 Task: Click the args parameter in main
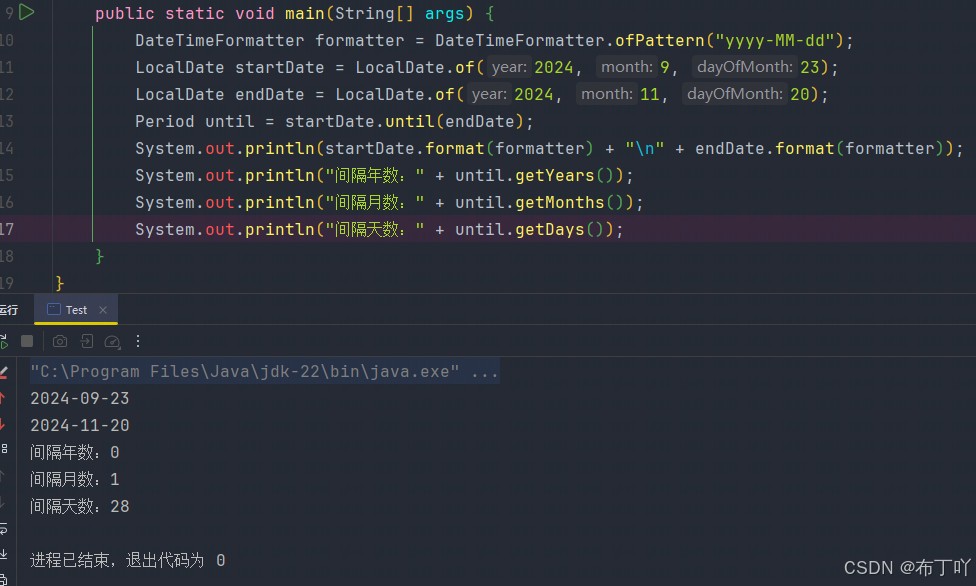(444, 13)
